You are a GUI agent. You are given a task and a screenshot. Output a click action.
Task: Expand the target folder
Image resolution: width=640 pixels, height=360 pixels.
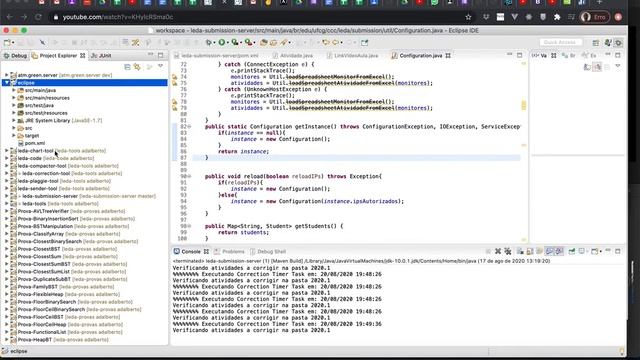coord(14,136)
